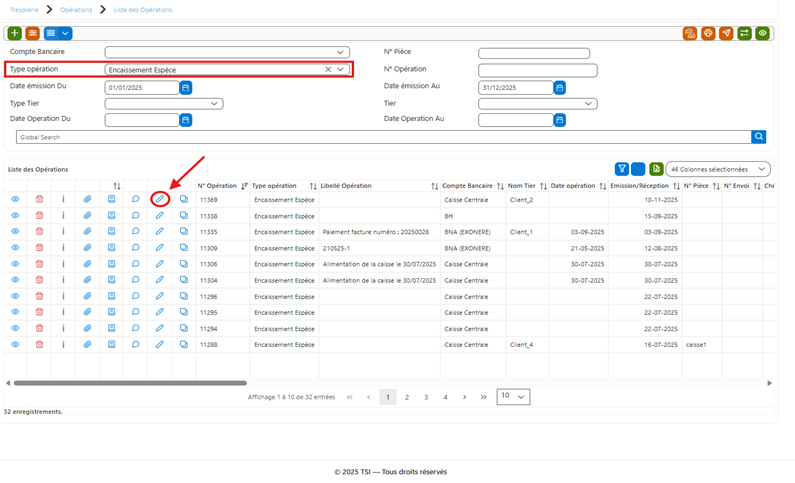Clear the Encaissement Espèce selection with X
Image resolution: width=795 pixels, height=483 pixels.
point(328,69)
